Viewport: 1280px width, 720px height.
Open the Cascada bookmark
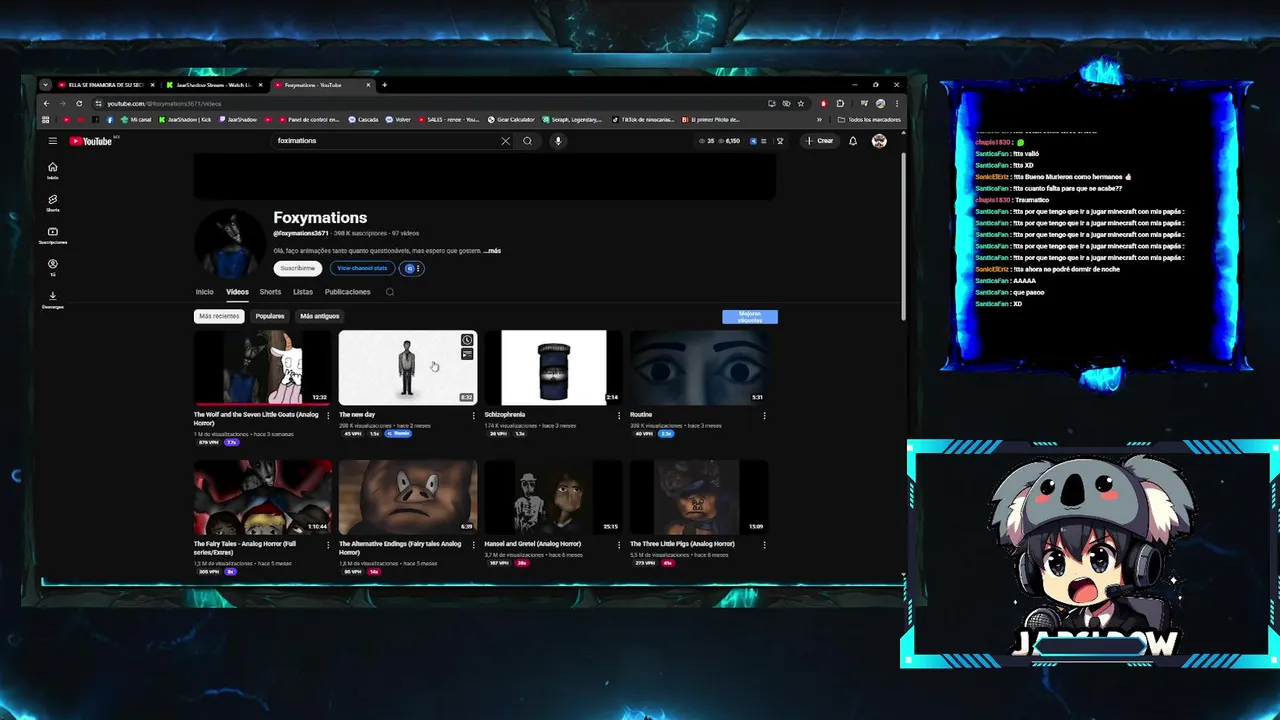tap(364, 119)
